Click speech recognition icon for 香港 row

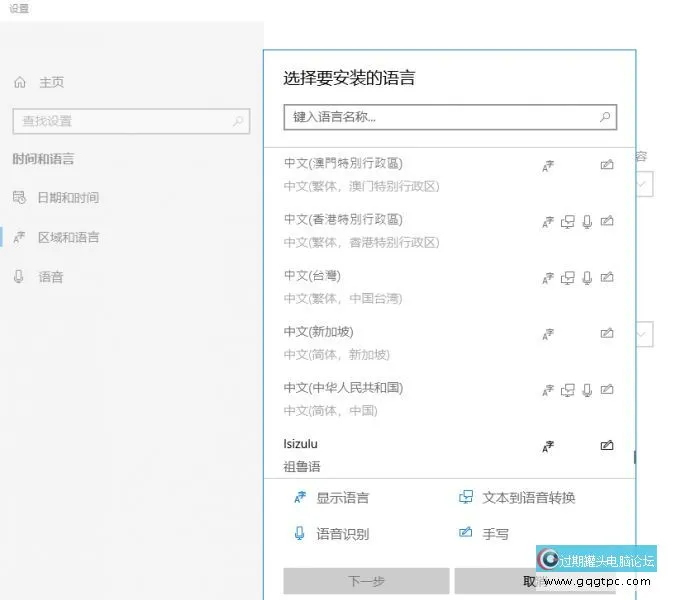point(587,222)
